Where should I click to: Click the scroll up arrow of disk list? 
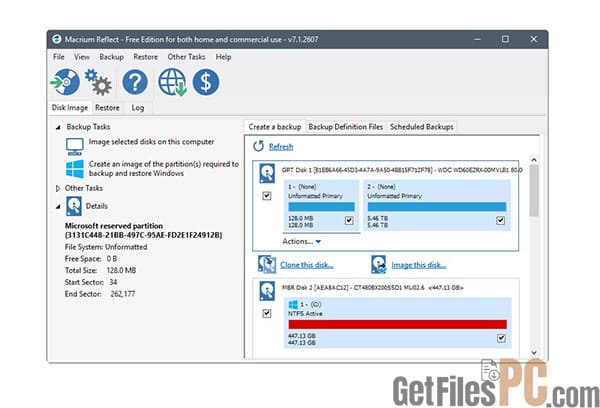pyautogui.click(x=534, y=160)
